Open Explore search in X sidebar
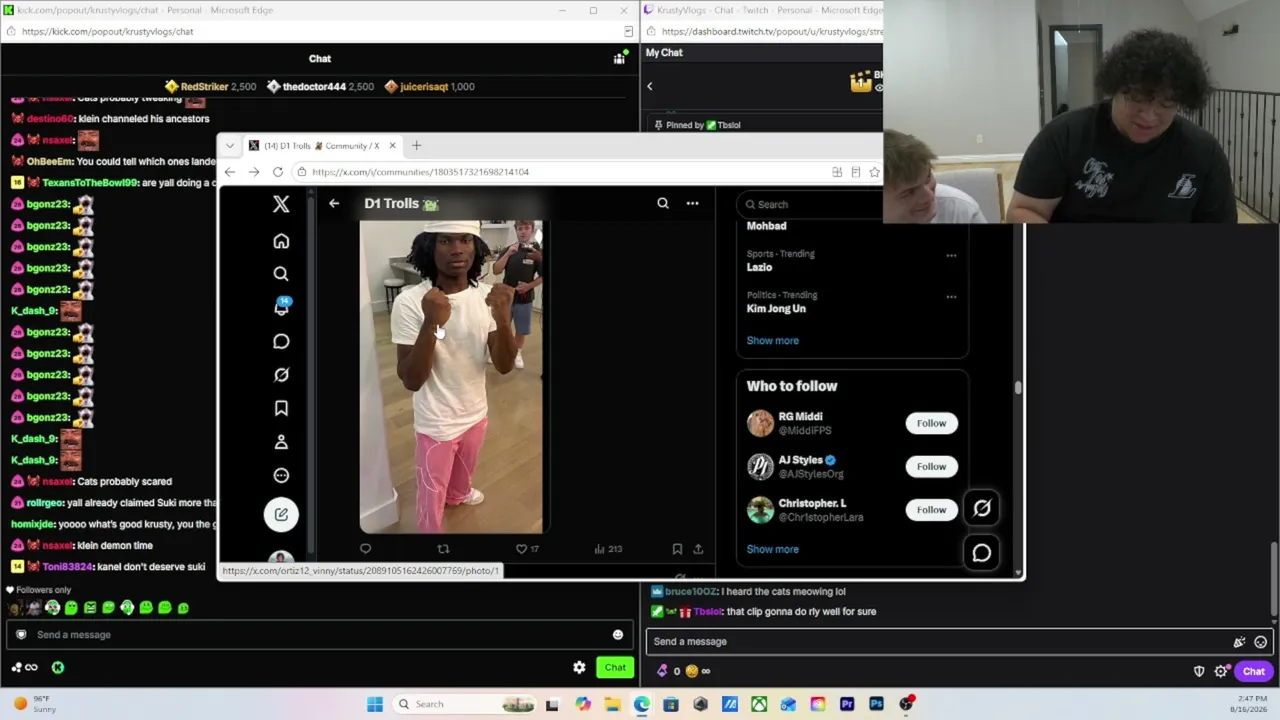Screen dimensions: 1280x720 pyautogui.click(x=281, y=274)
